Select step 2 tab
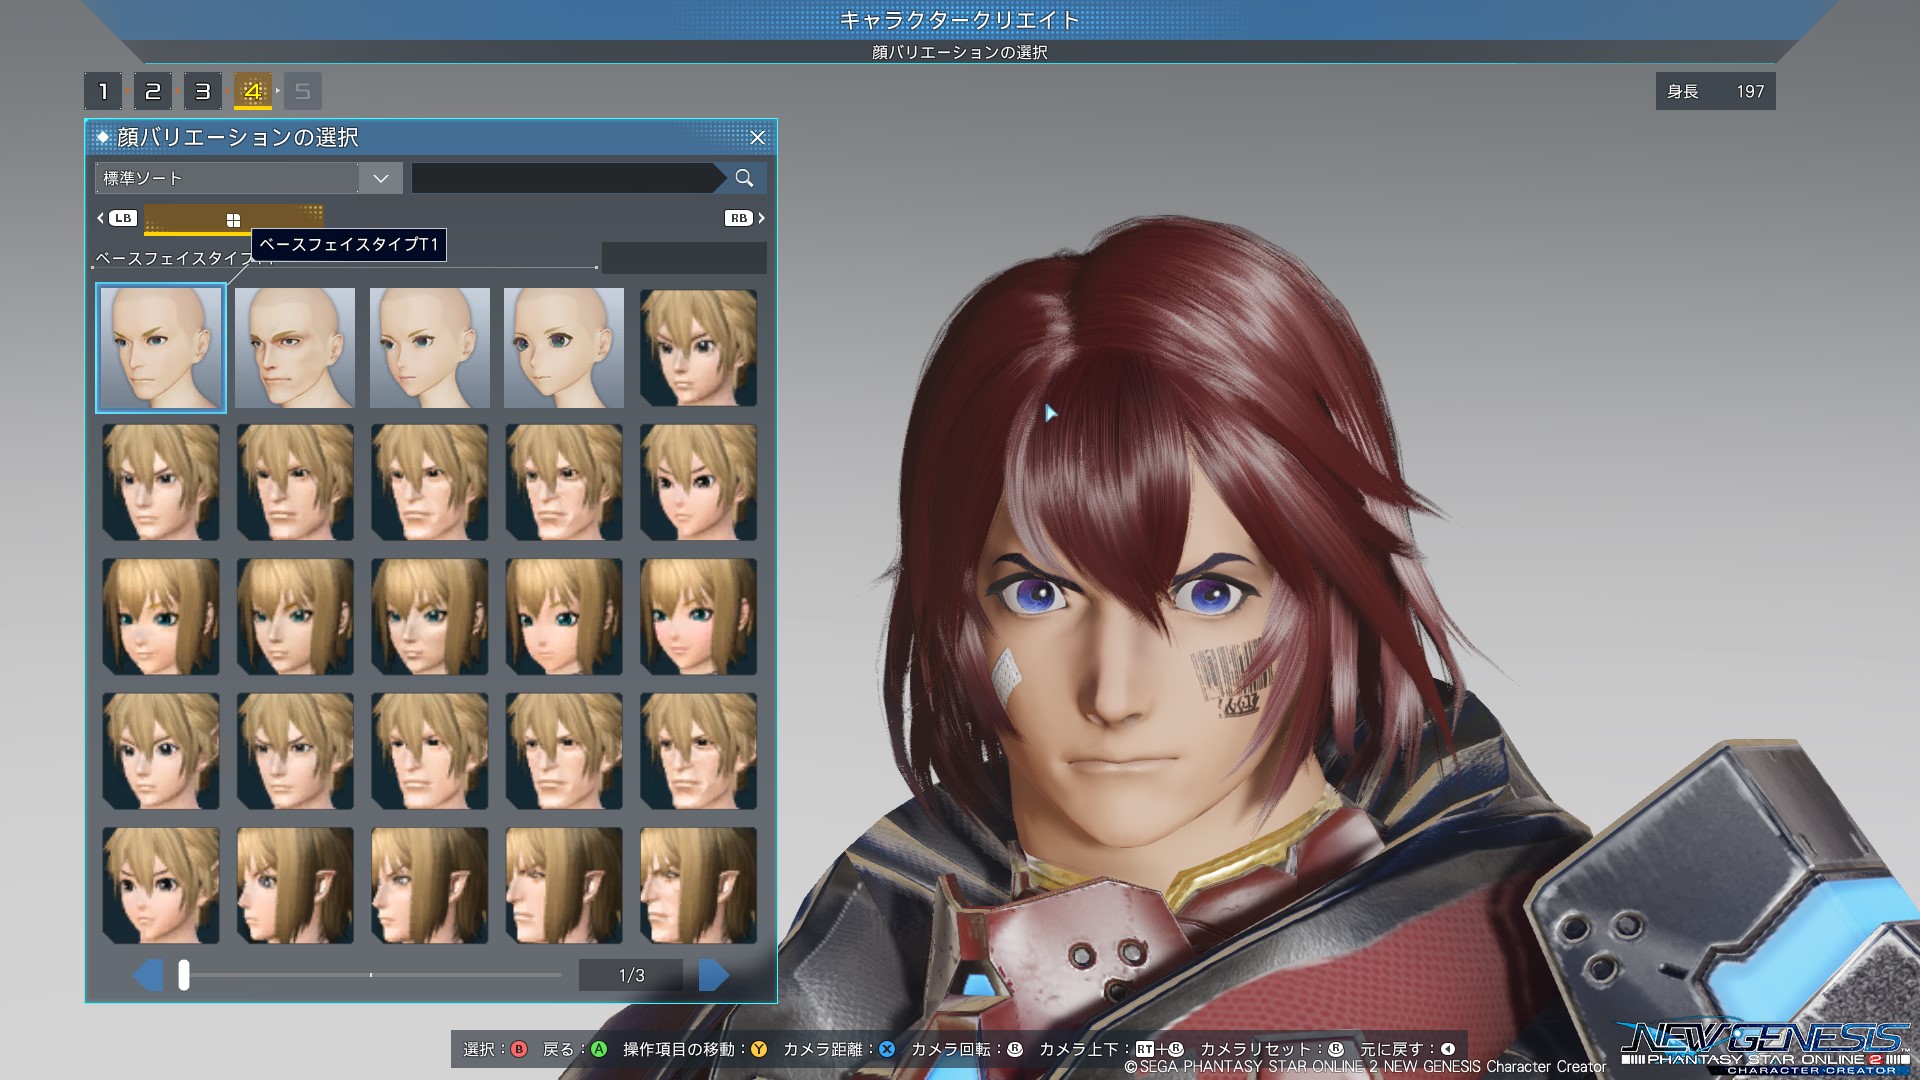Viewport: 1920px width, 1080px height. [153, 92]
